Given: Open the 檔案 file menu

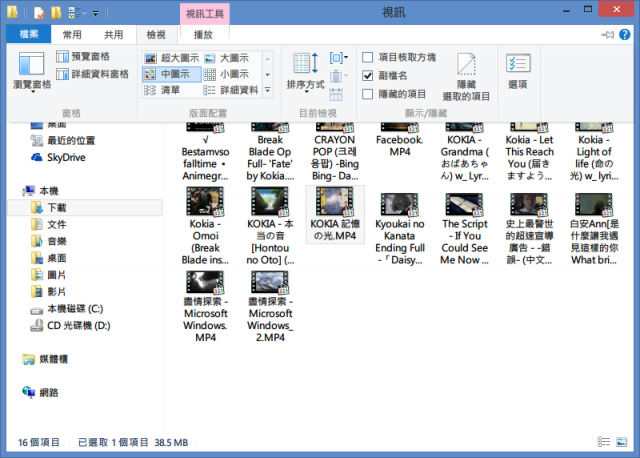Looking at the screenshot, I should (x=29, y=34).
